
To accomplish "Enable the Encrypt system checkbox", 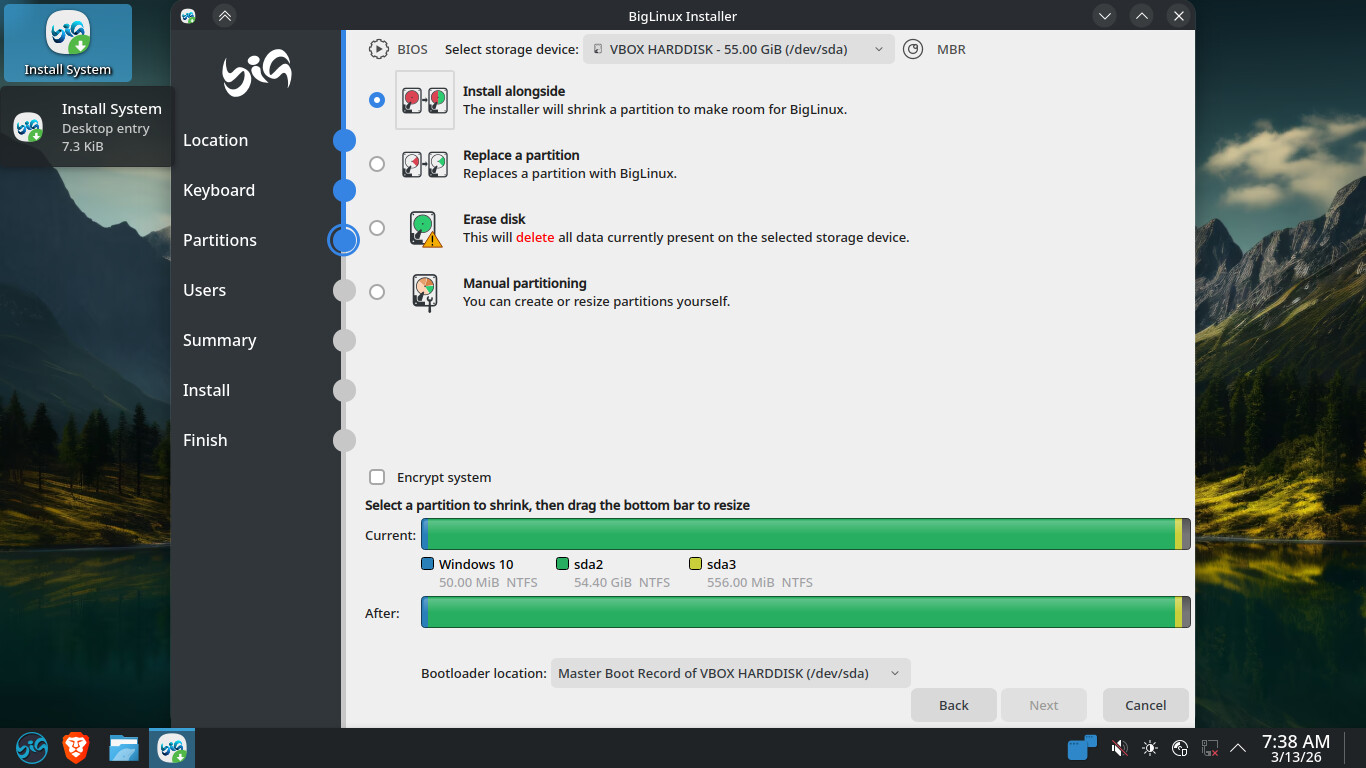I will pos(377,477).
